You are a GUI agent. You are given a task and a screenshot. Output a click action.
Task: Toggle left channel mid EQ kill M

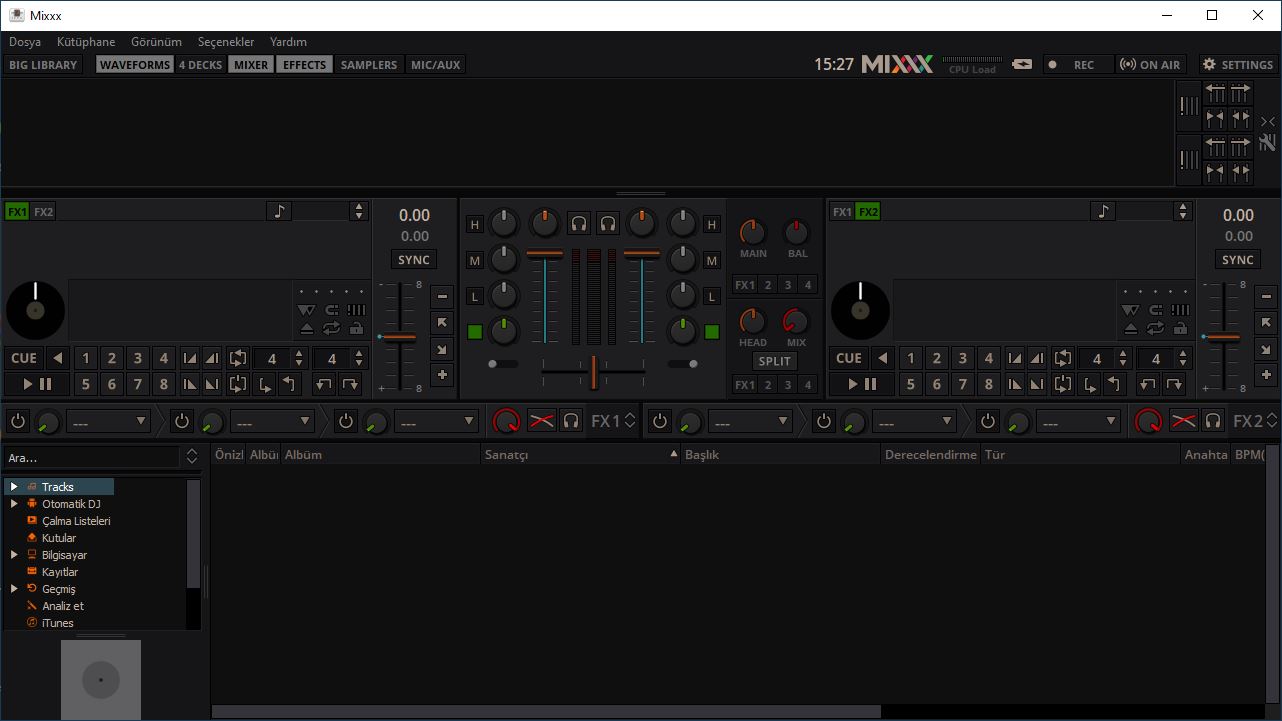pos(474,261)
